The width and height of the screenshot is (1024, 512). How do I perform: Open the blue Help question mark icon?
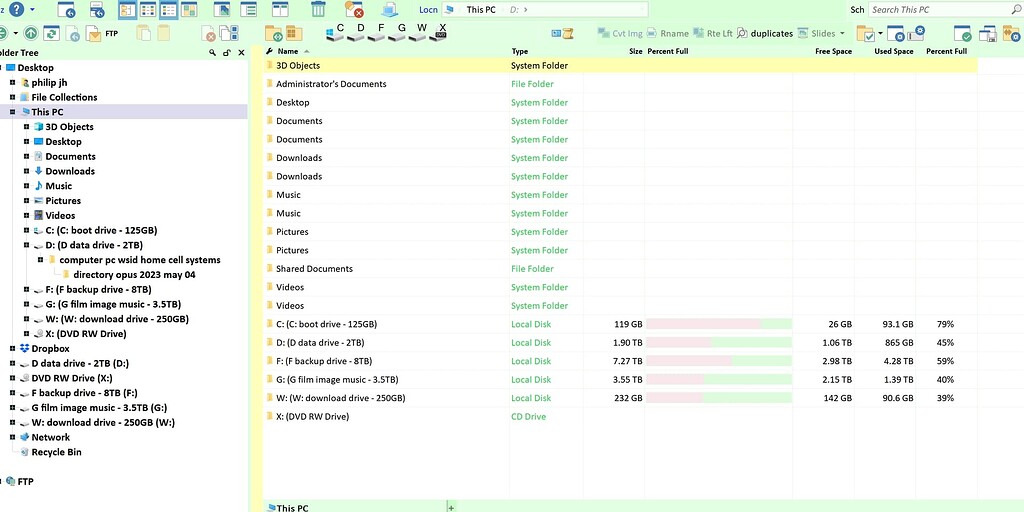[16, 9]
